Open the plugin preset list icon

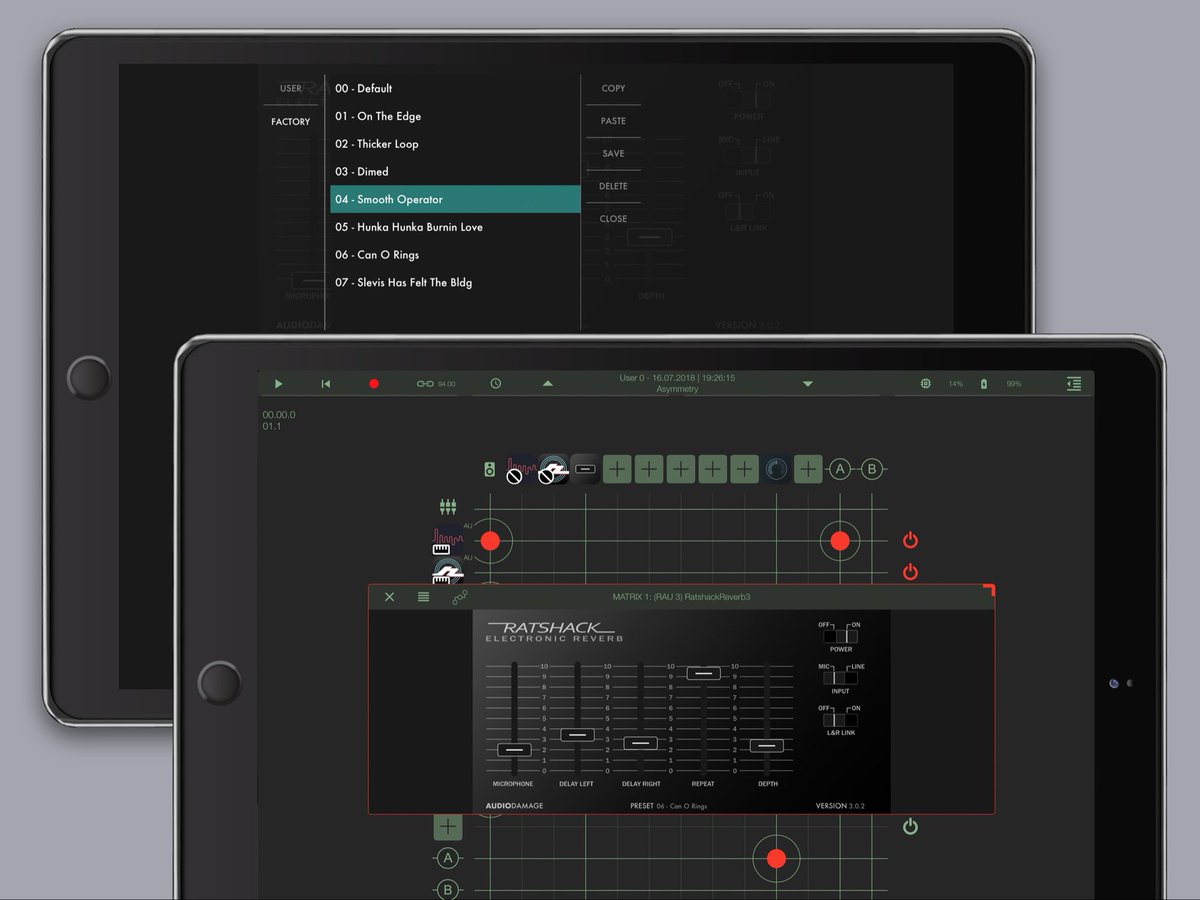click(424, 597)
